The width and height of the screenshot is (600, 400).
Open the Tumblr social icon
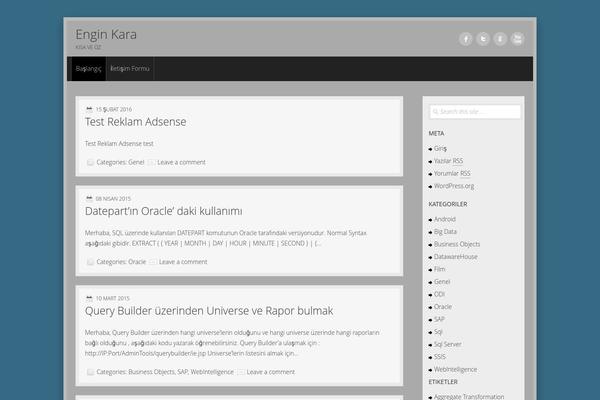coord(500,39)
